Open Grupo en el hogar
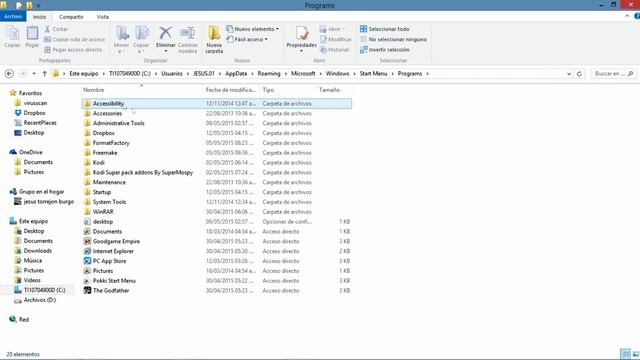Viewport: 640px width, 360px height. point(37,191)
